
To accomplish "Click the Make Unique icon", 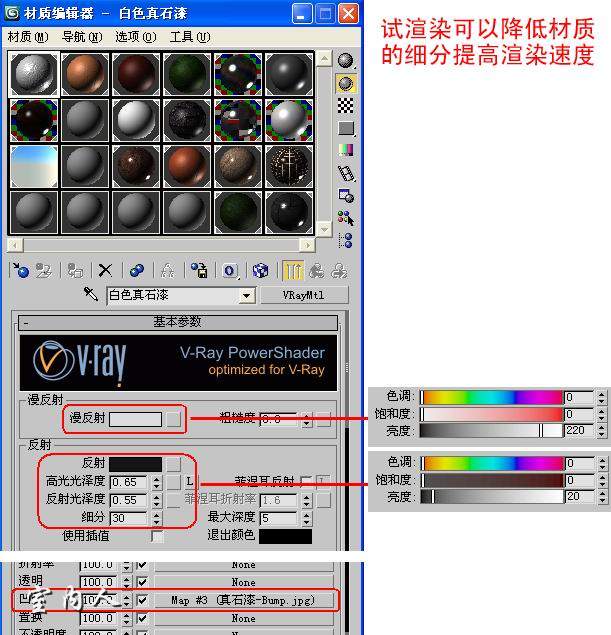I will point(168,270).
